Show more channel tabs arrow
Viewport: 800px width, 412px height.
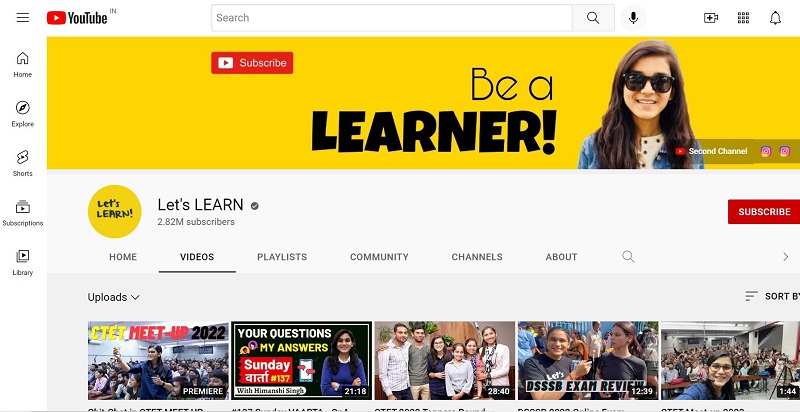[x=786, y=256]
